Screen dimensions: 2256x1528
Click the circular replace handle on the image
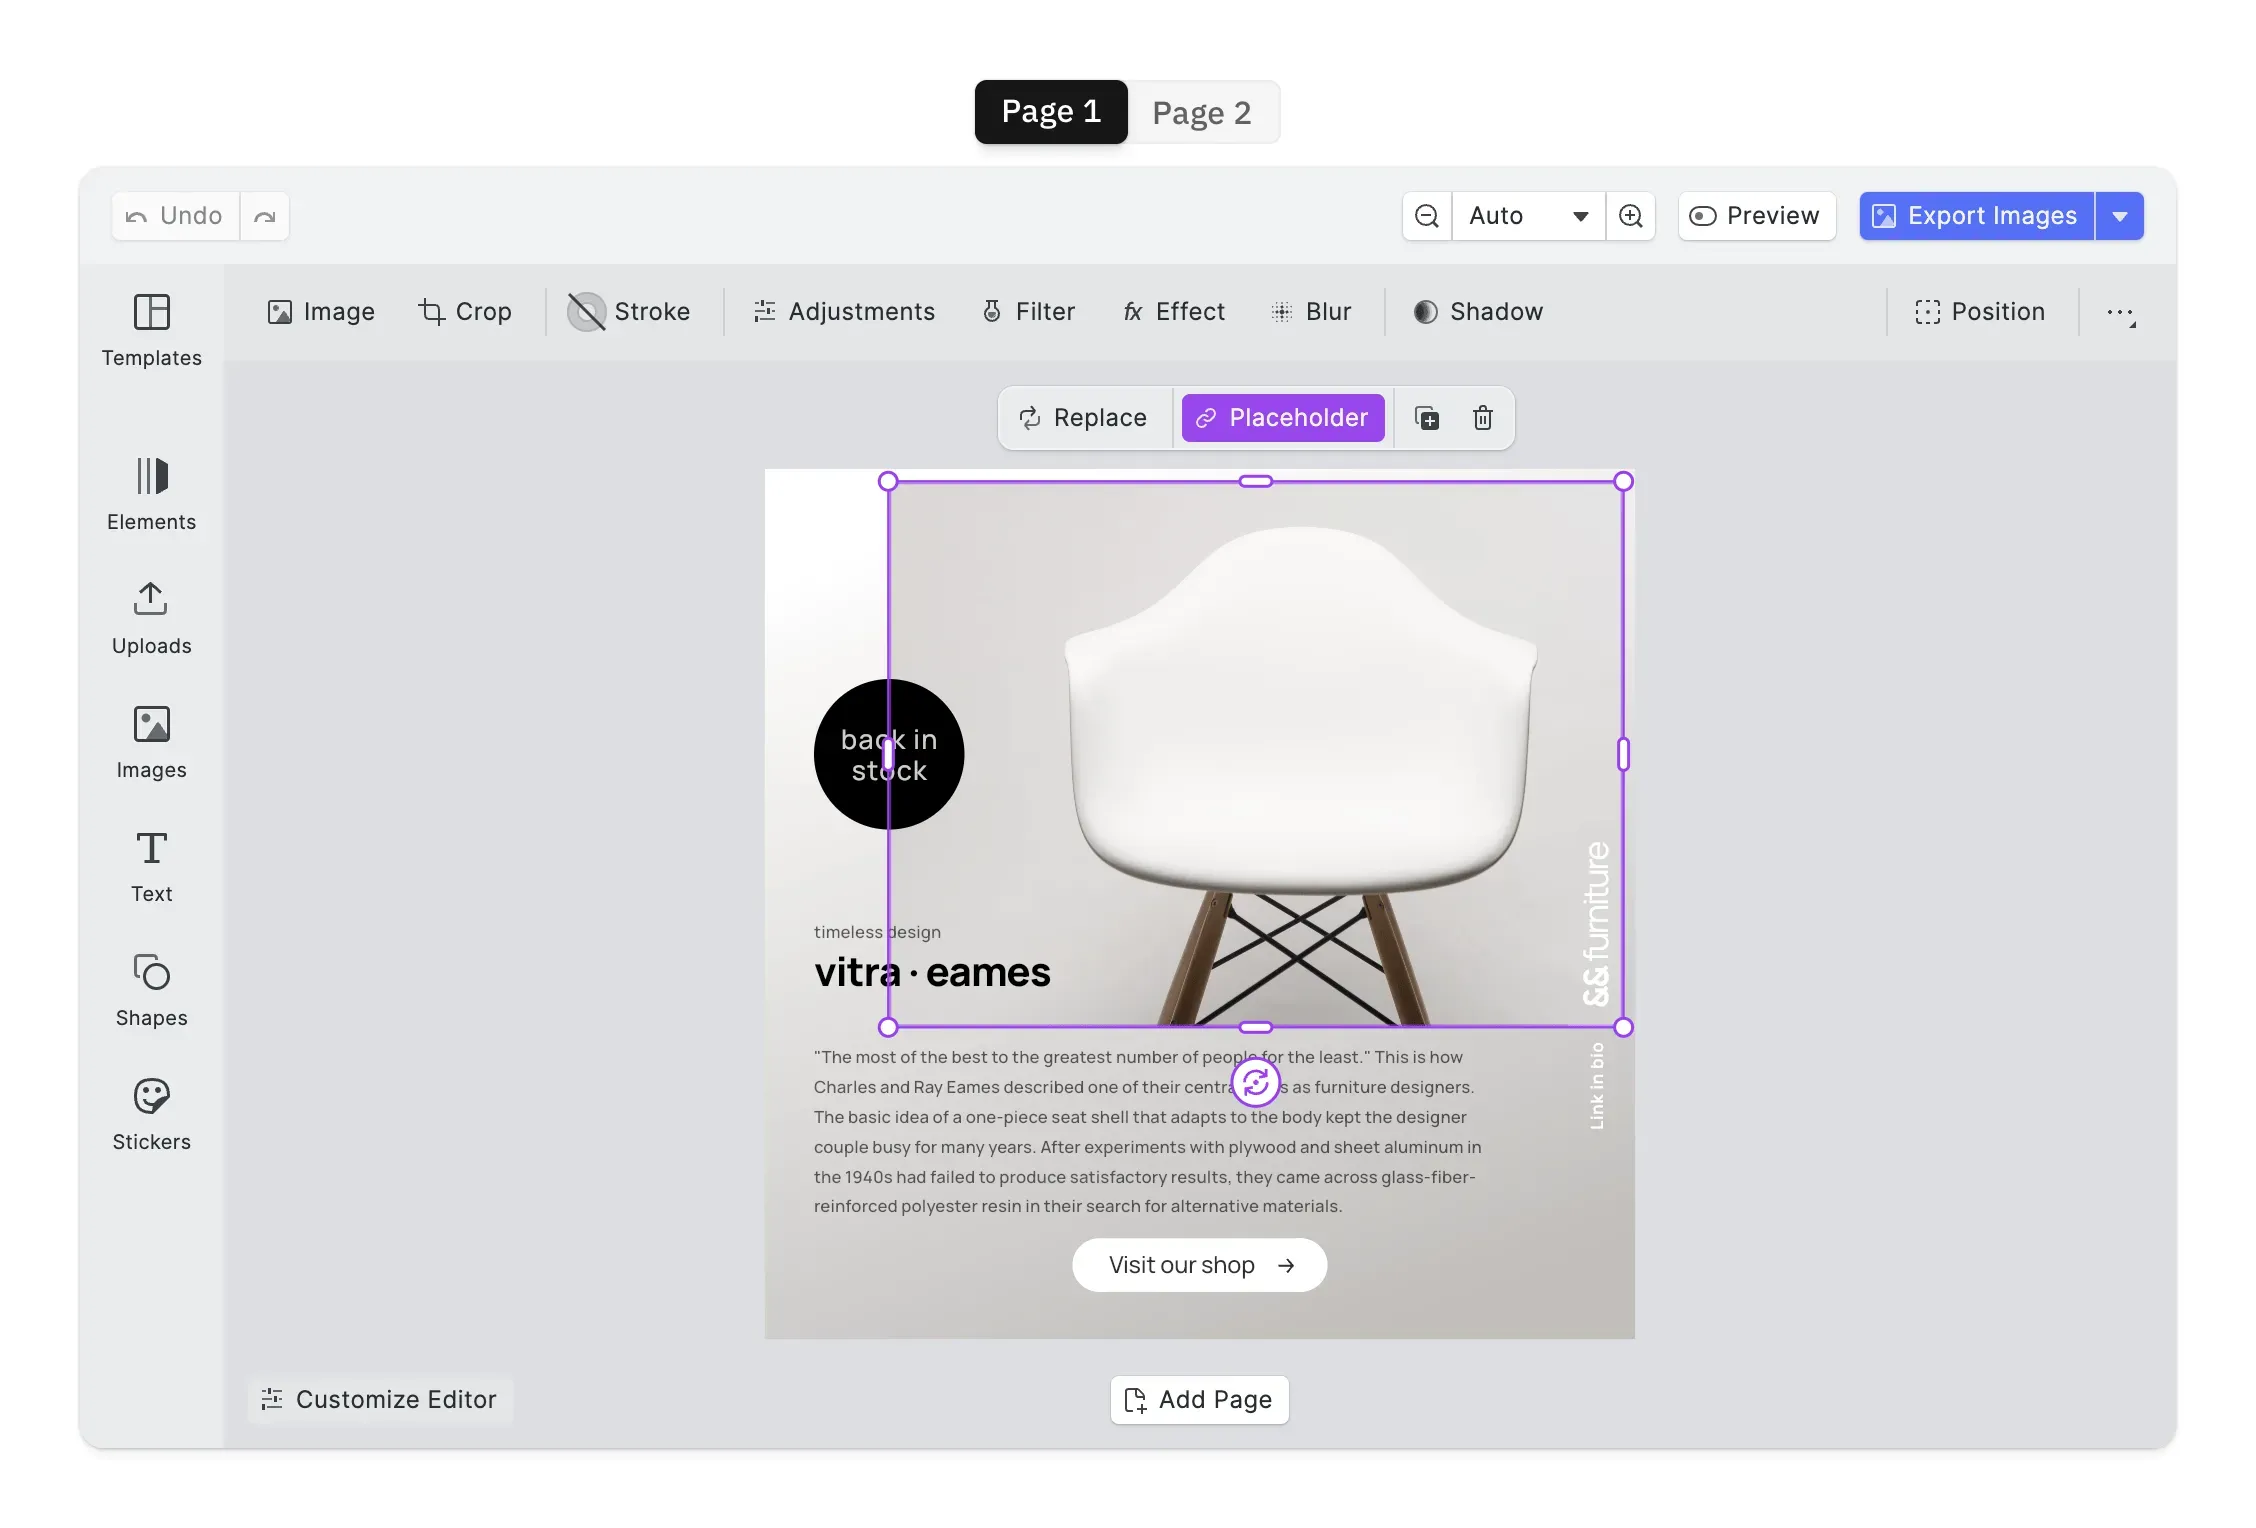point(1255,1082)
